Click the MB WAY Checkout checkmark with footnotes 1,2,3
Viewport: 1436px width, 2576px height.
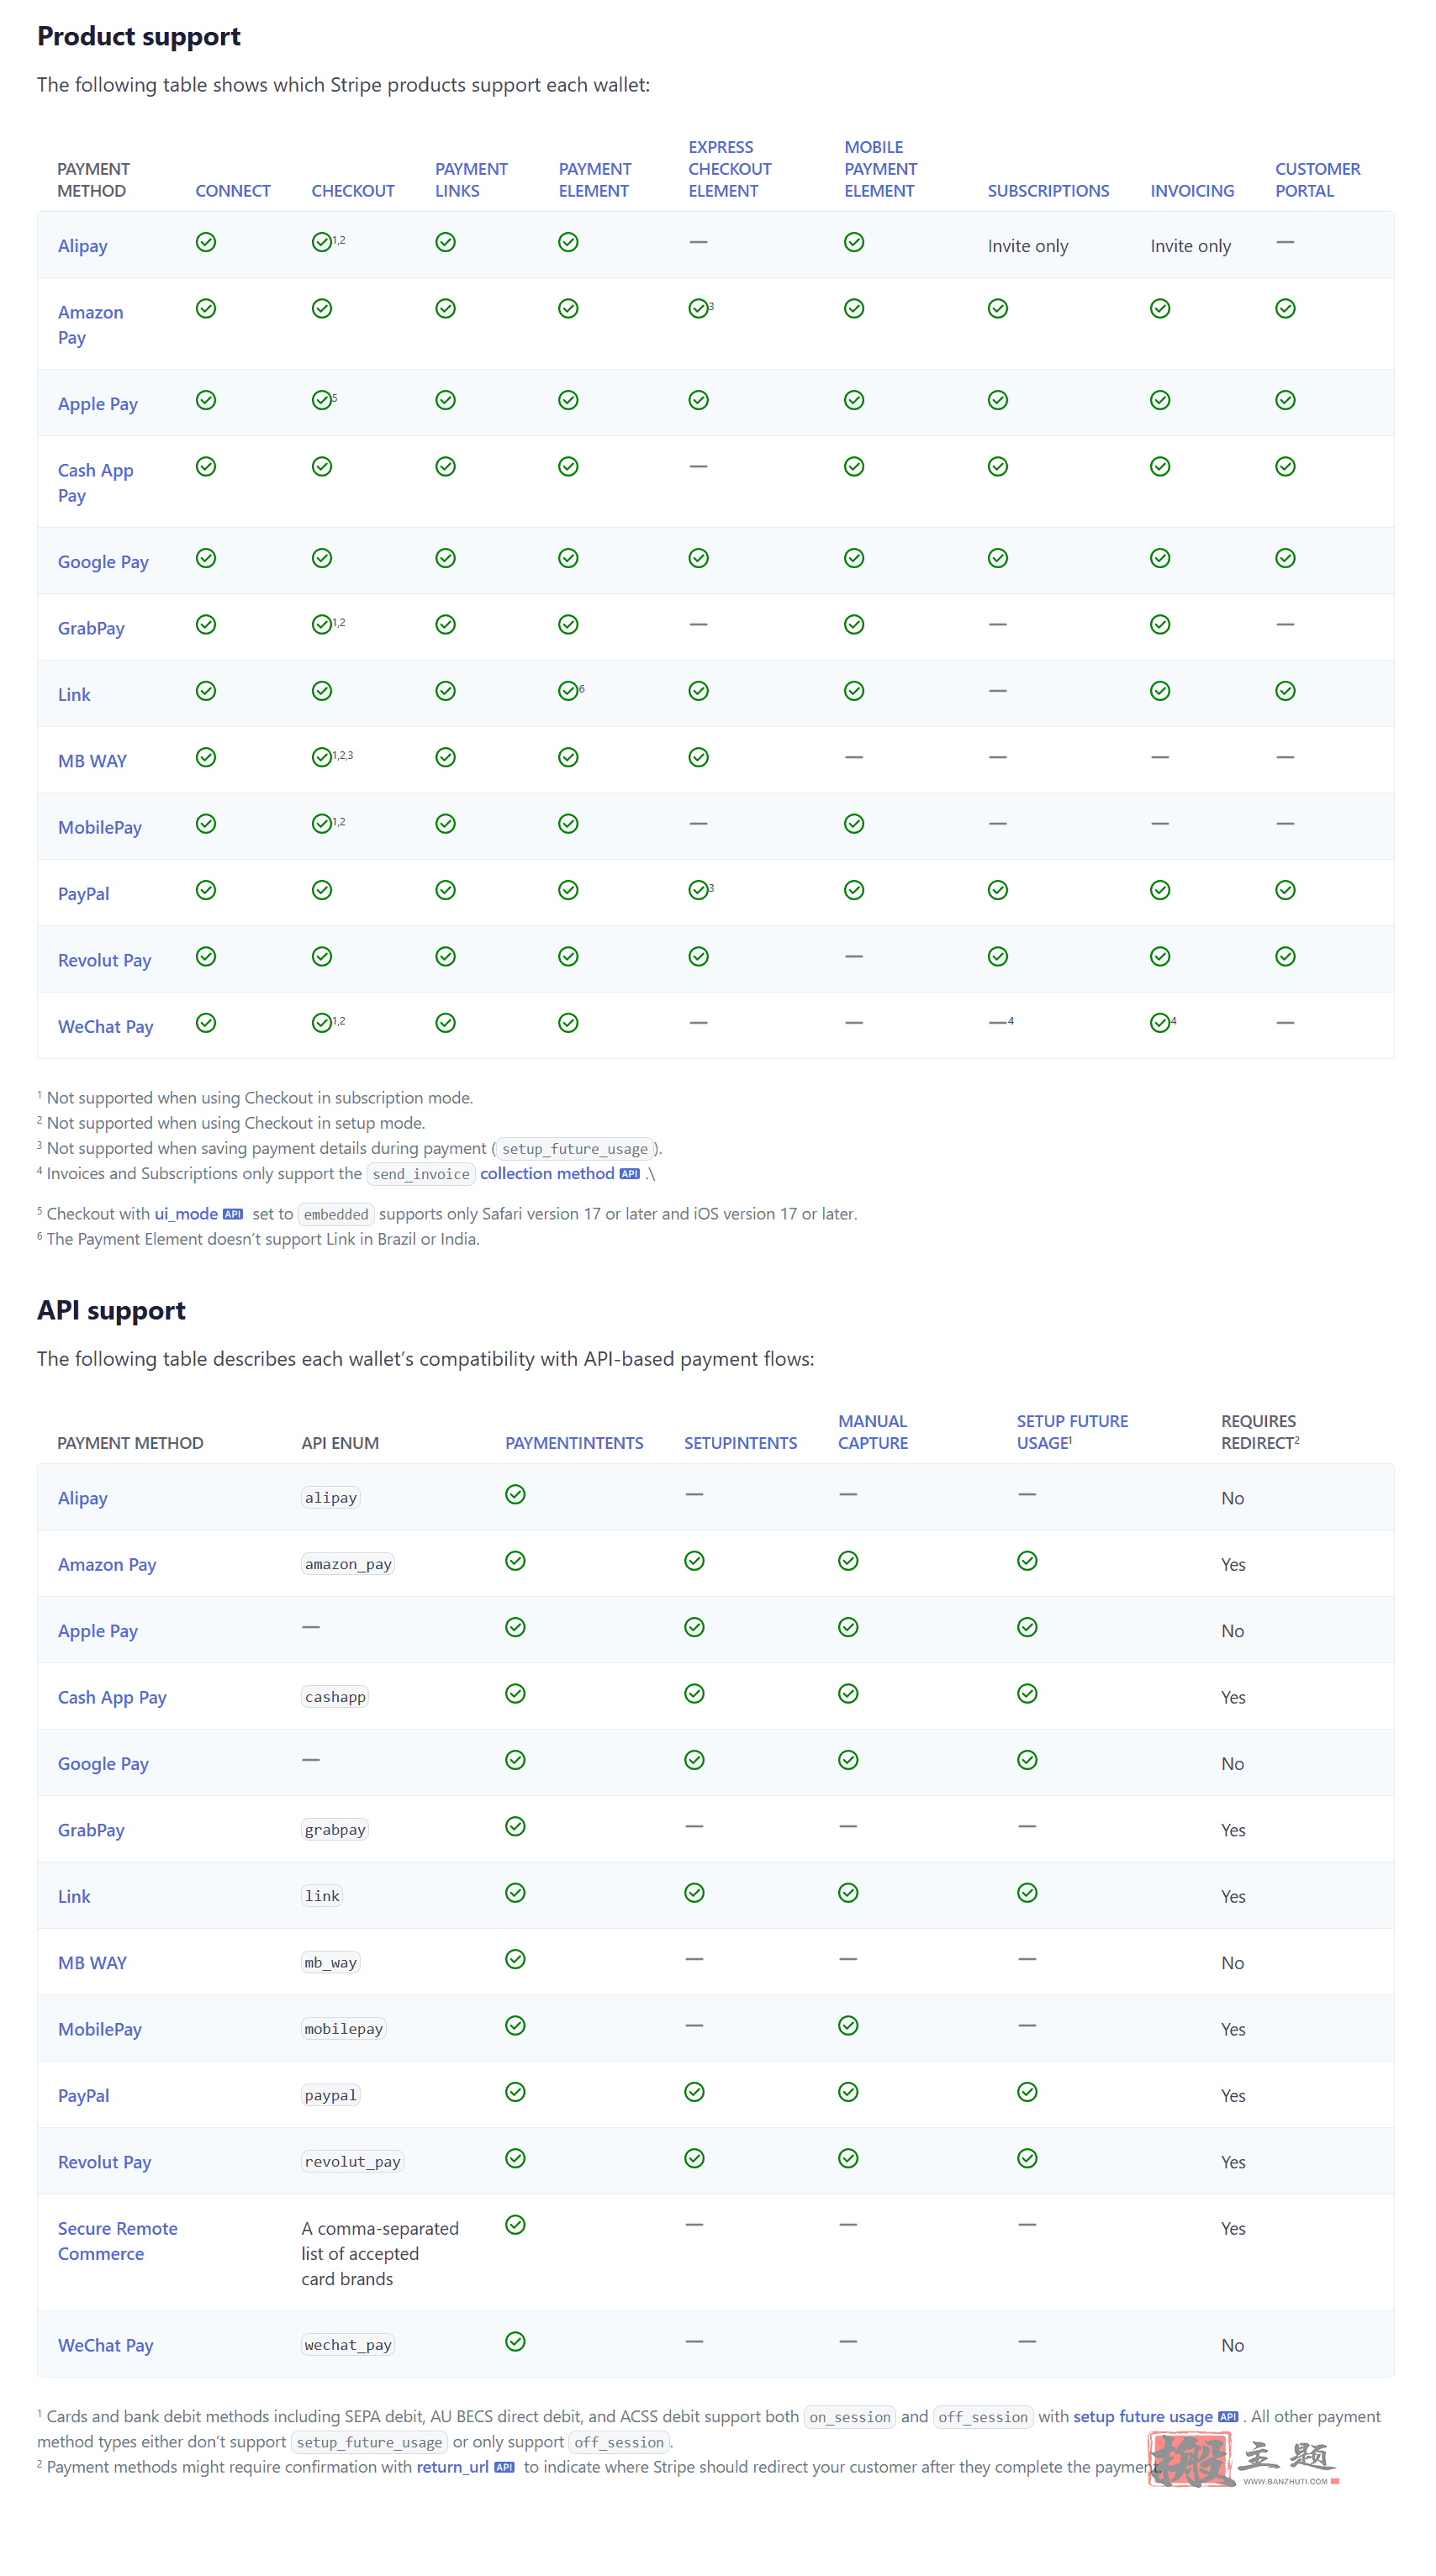click(321, 757)
